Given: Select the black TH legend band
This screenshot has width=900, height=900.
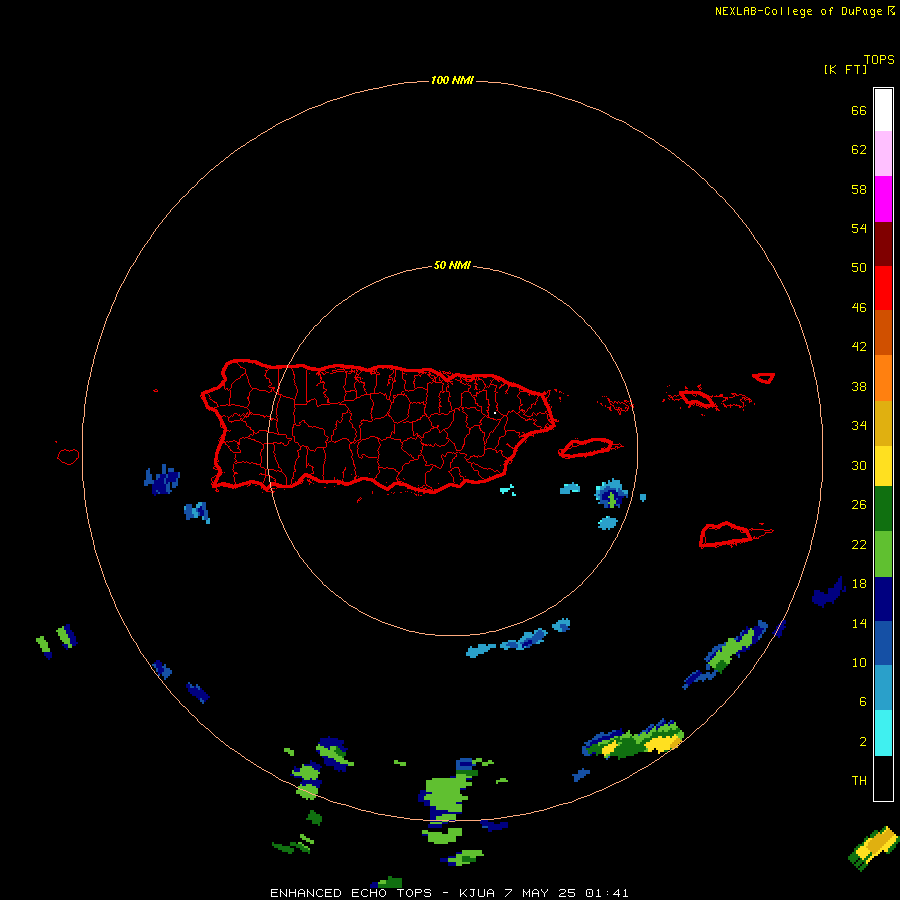Looking at the screenshot, I should pos(883,778).
